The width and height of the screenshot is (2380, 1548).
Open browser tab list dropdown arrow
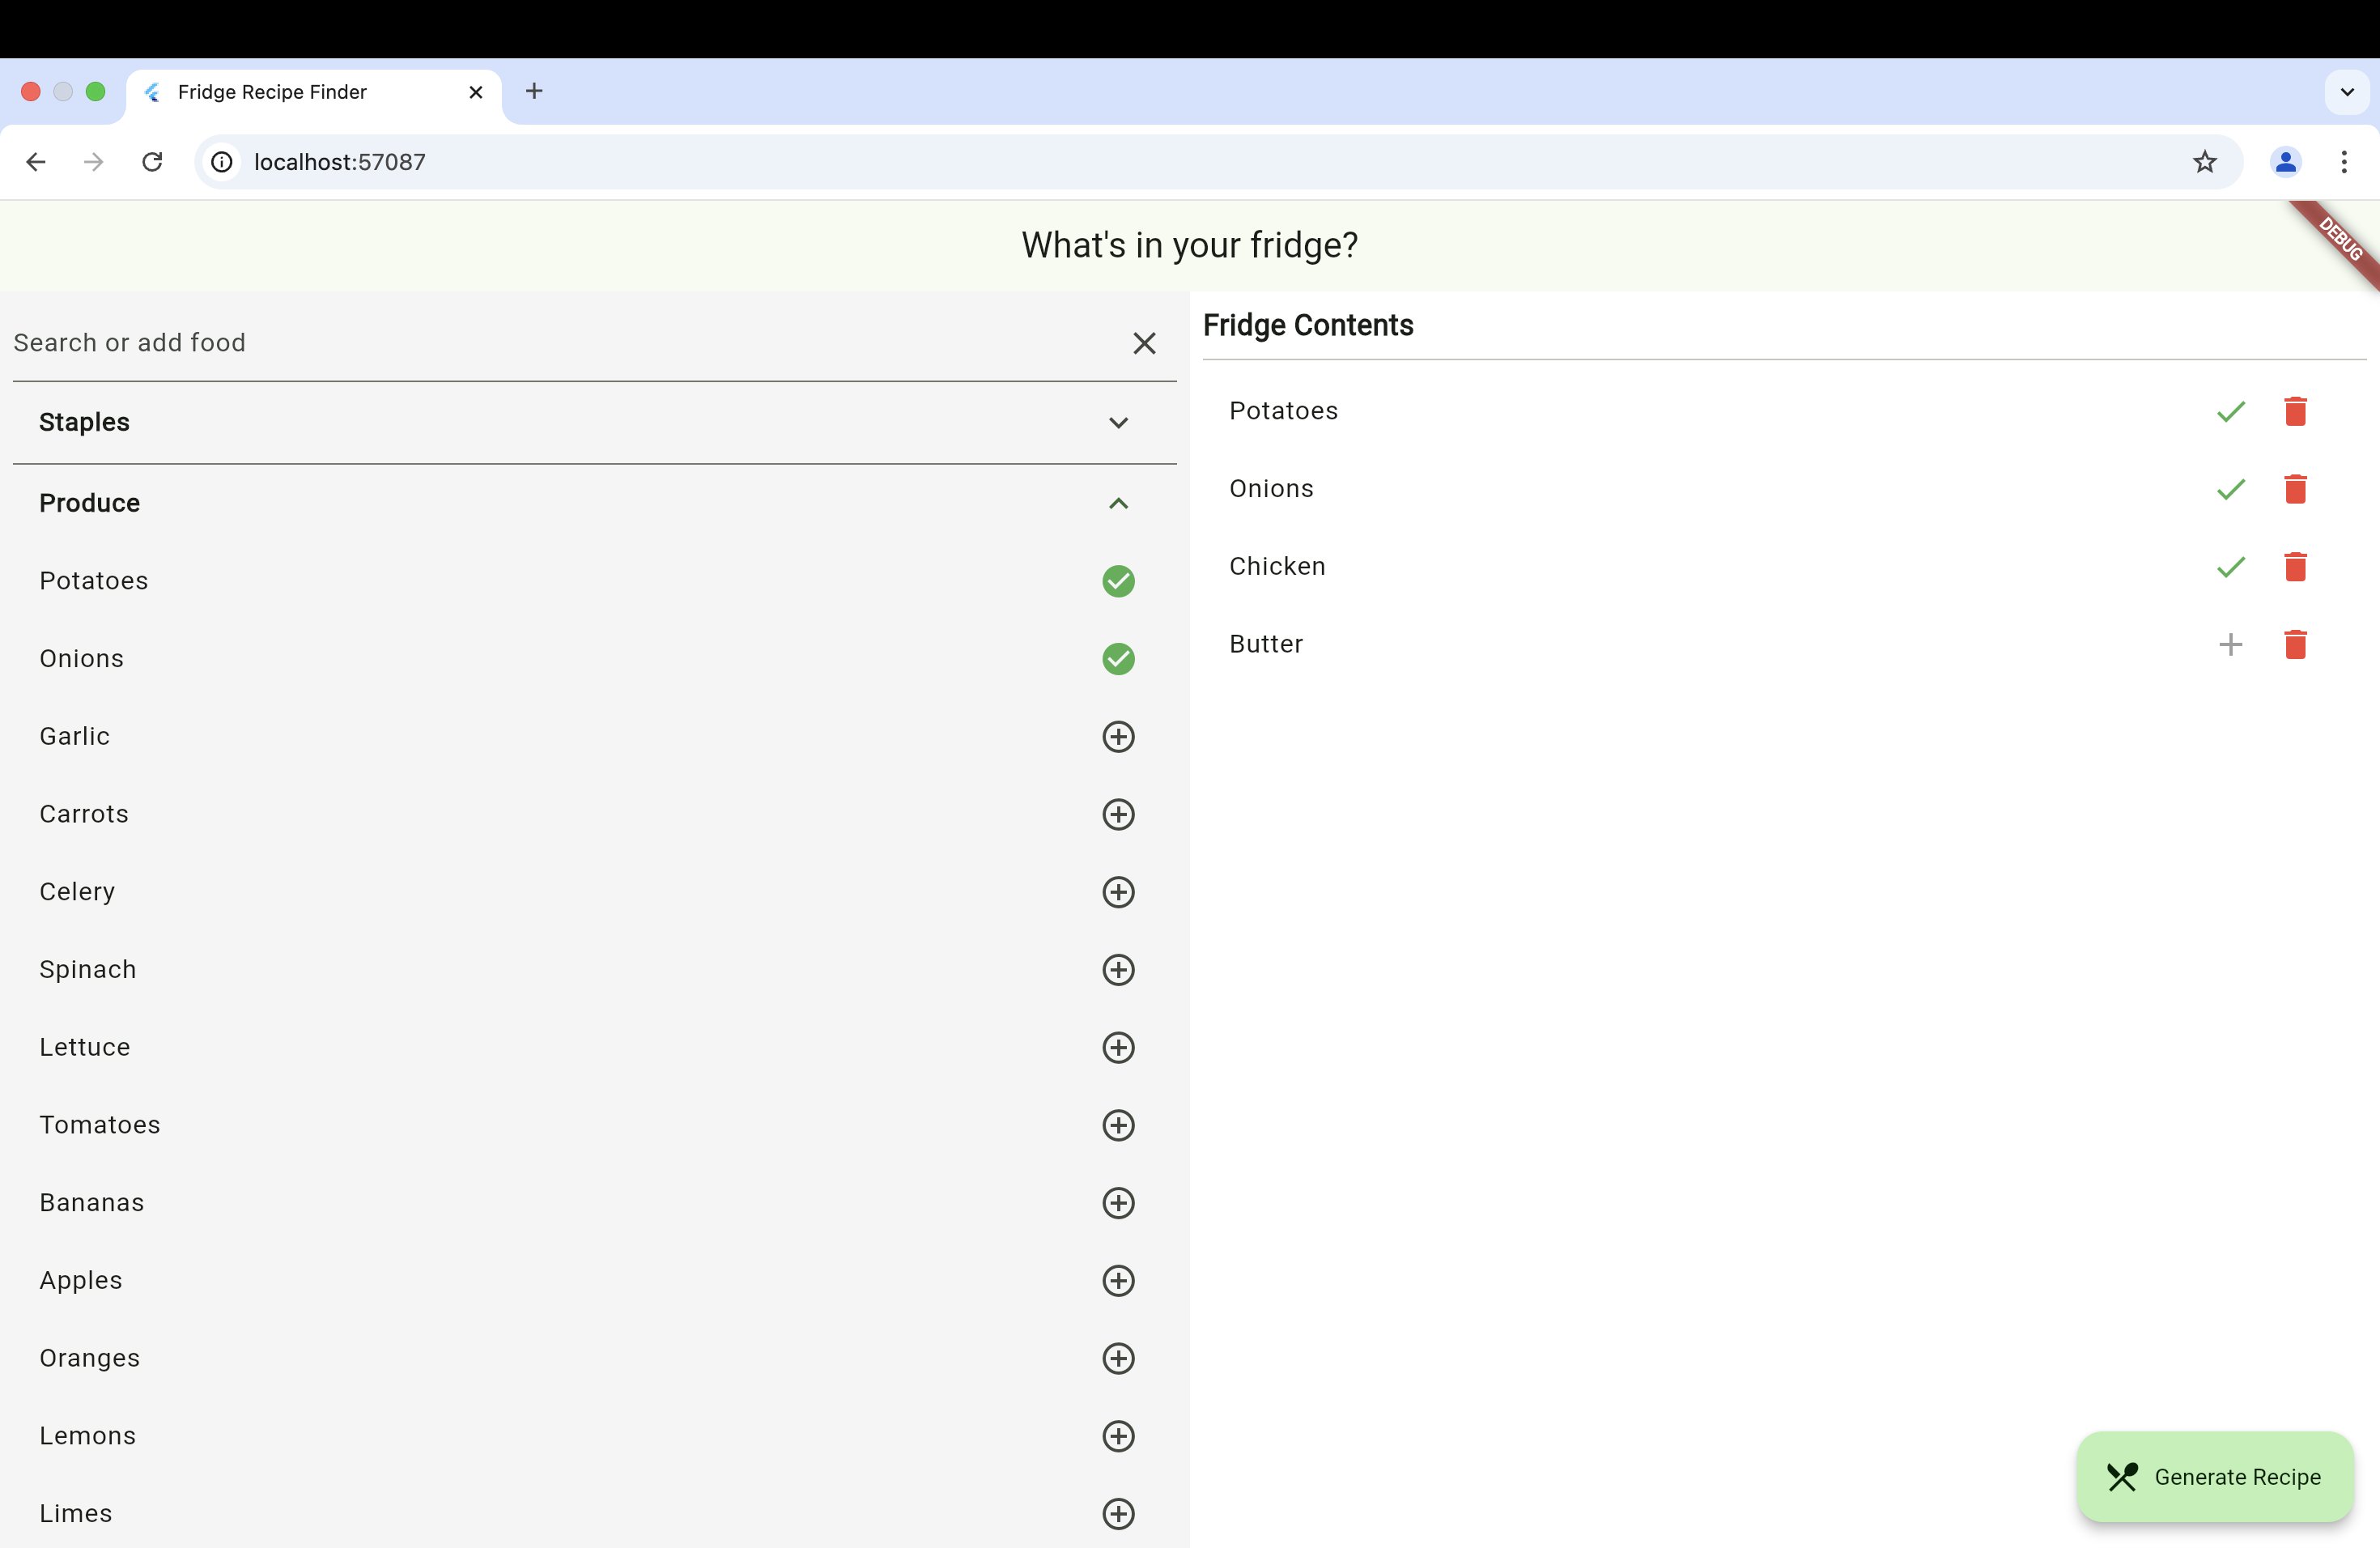(x=2347, y=92)
